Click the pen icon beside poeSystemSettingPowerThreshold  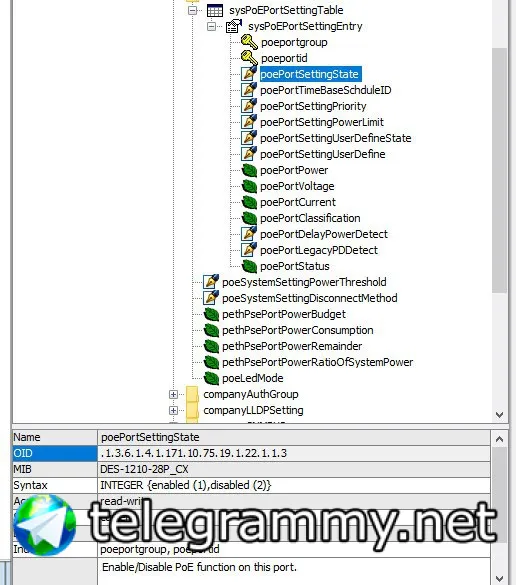tap(211, 282)
